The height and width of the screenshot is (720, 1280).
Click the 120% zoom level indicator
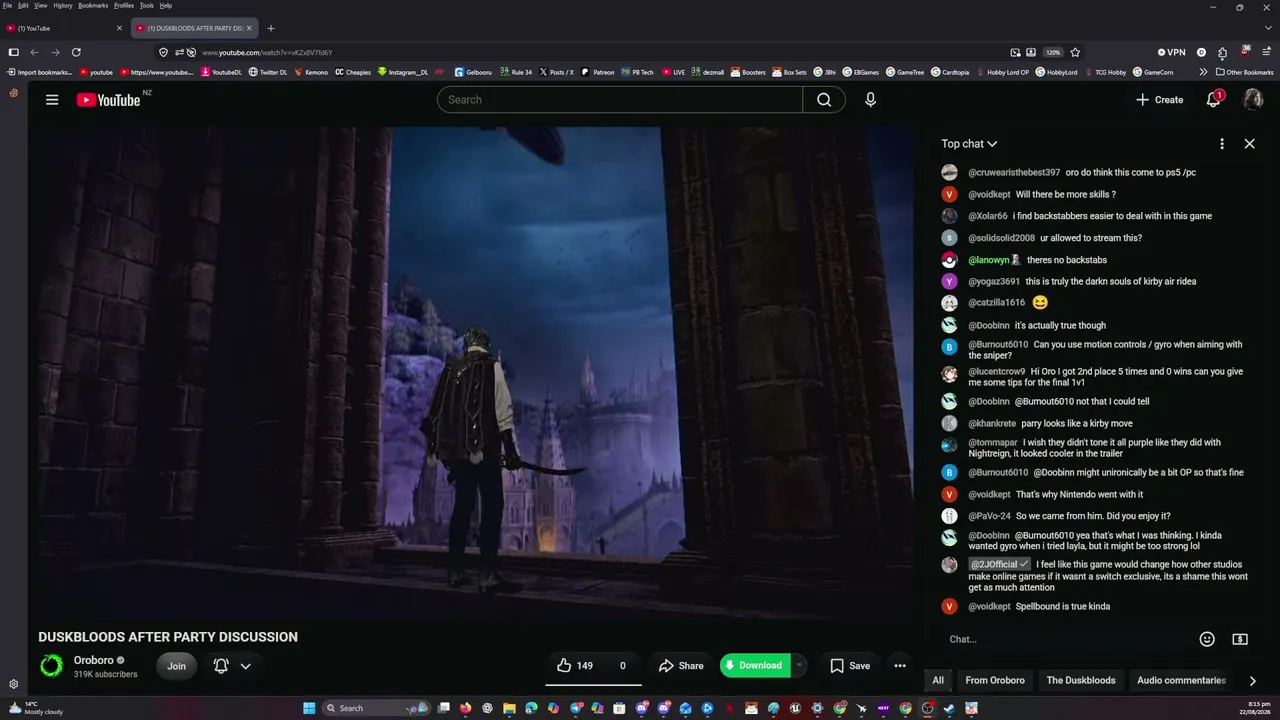(x=1053, y=52)
